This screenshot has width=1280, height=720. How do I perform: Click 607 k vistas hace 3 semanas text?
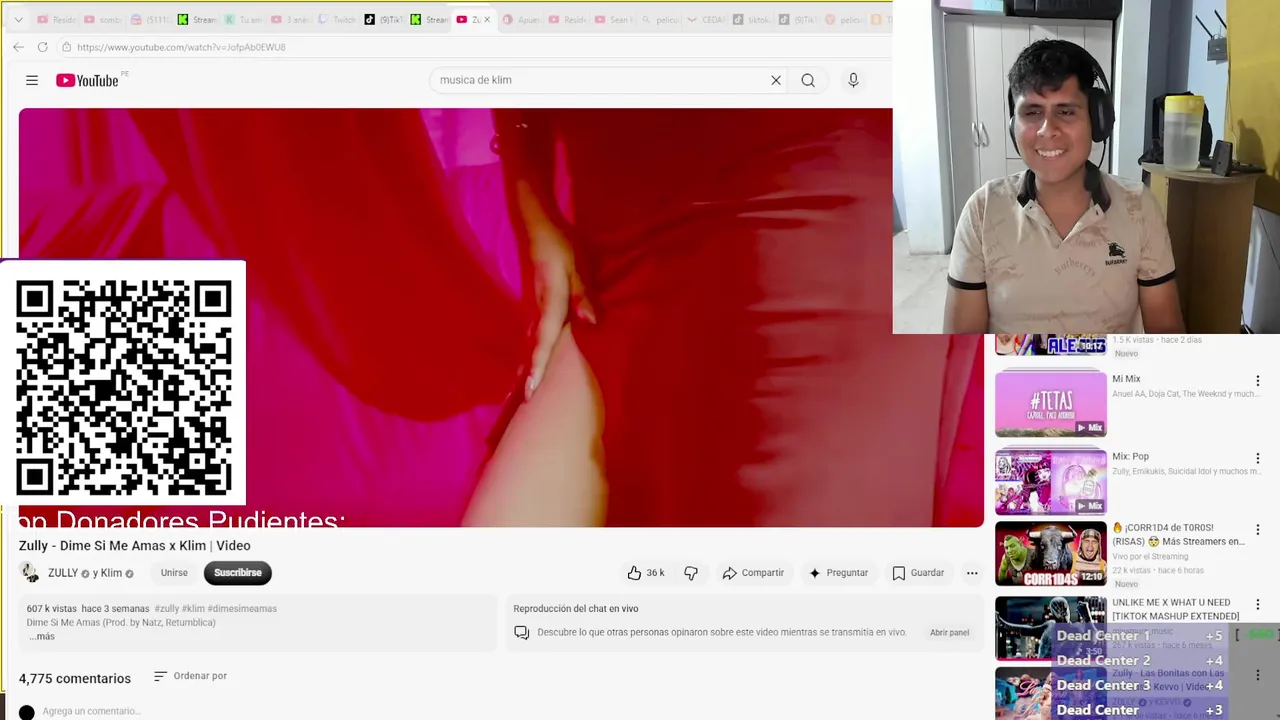click(x=88, y=609)
